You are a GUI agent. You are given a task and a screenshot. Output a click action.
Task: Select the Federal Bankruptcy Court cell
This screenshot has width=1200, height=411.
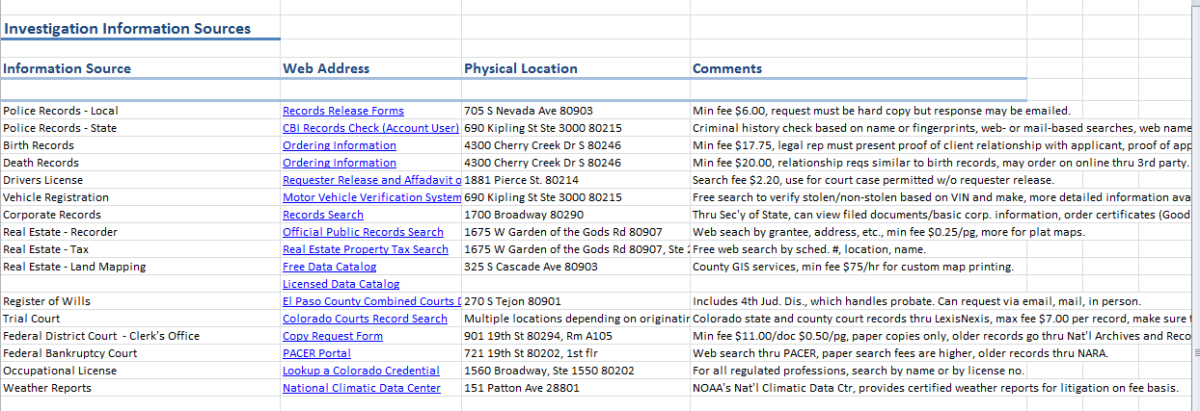(70, 353)
